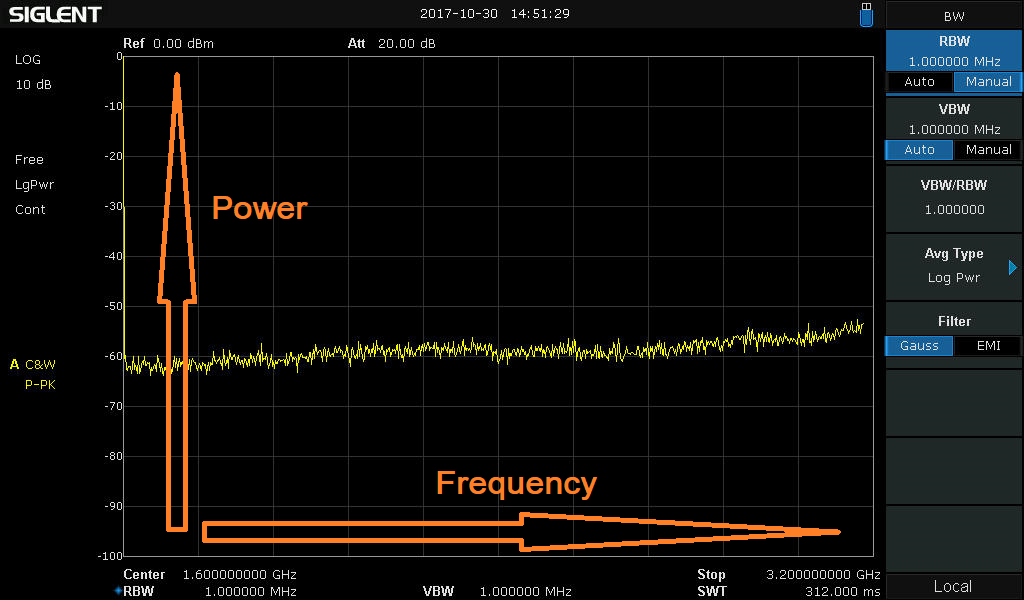Enable VBW Auto mode
This screenshot has width=1024, height=600.
coord(919,150)
